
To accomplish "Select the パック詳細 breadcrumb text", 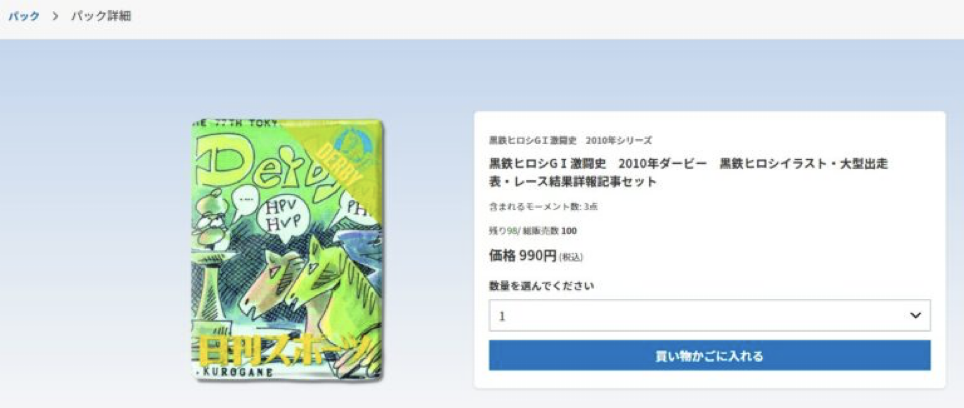I will [101, 16].
